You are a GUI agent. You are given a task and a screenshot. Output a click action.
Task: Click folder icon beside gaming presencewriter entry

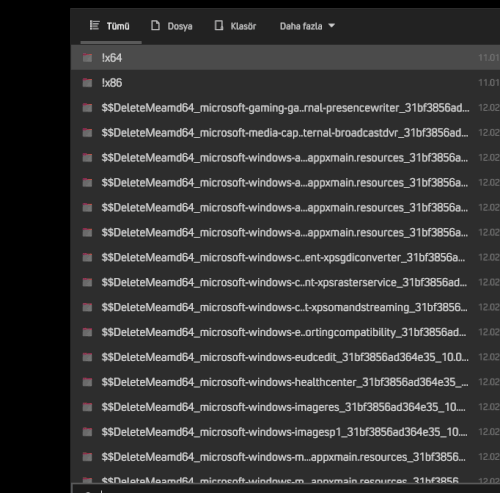[x=87, y=108]
